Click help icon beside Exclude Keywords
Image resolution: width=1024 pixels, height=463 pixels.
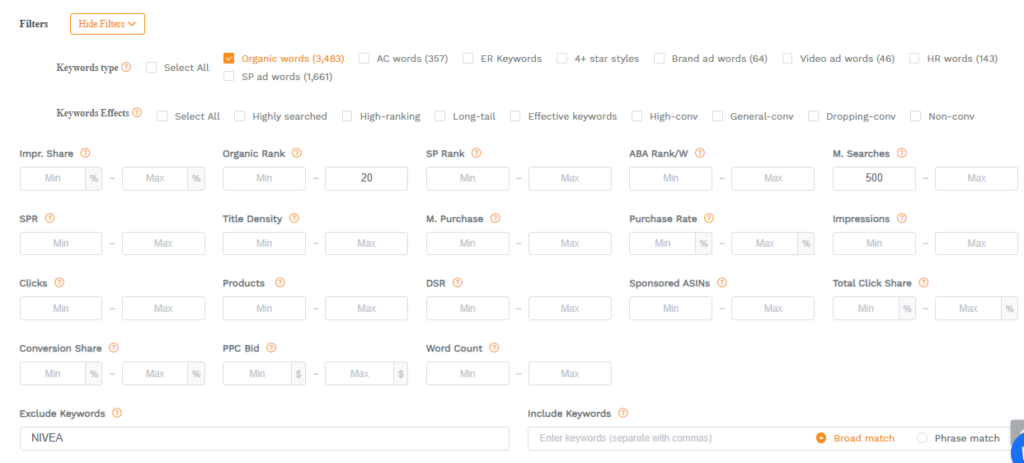tap(117, 413)
